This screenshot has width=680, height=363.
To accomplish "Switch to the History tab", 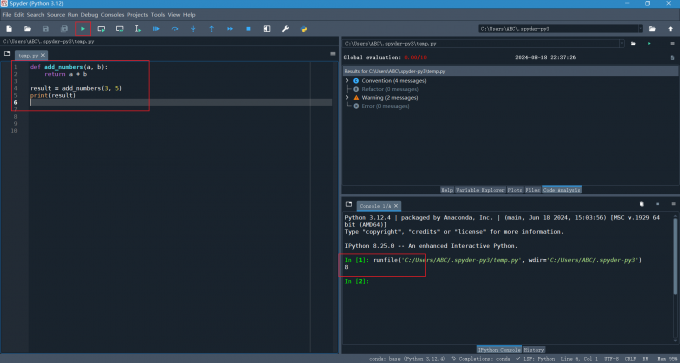I will pyautogui.click(x=534, y=350).
